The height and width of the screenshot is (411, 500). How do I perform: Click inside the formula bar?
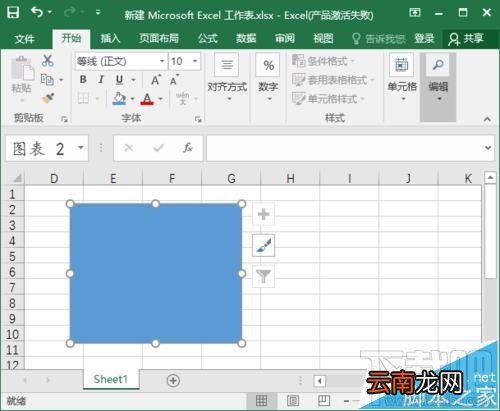[x=345, y=148]
